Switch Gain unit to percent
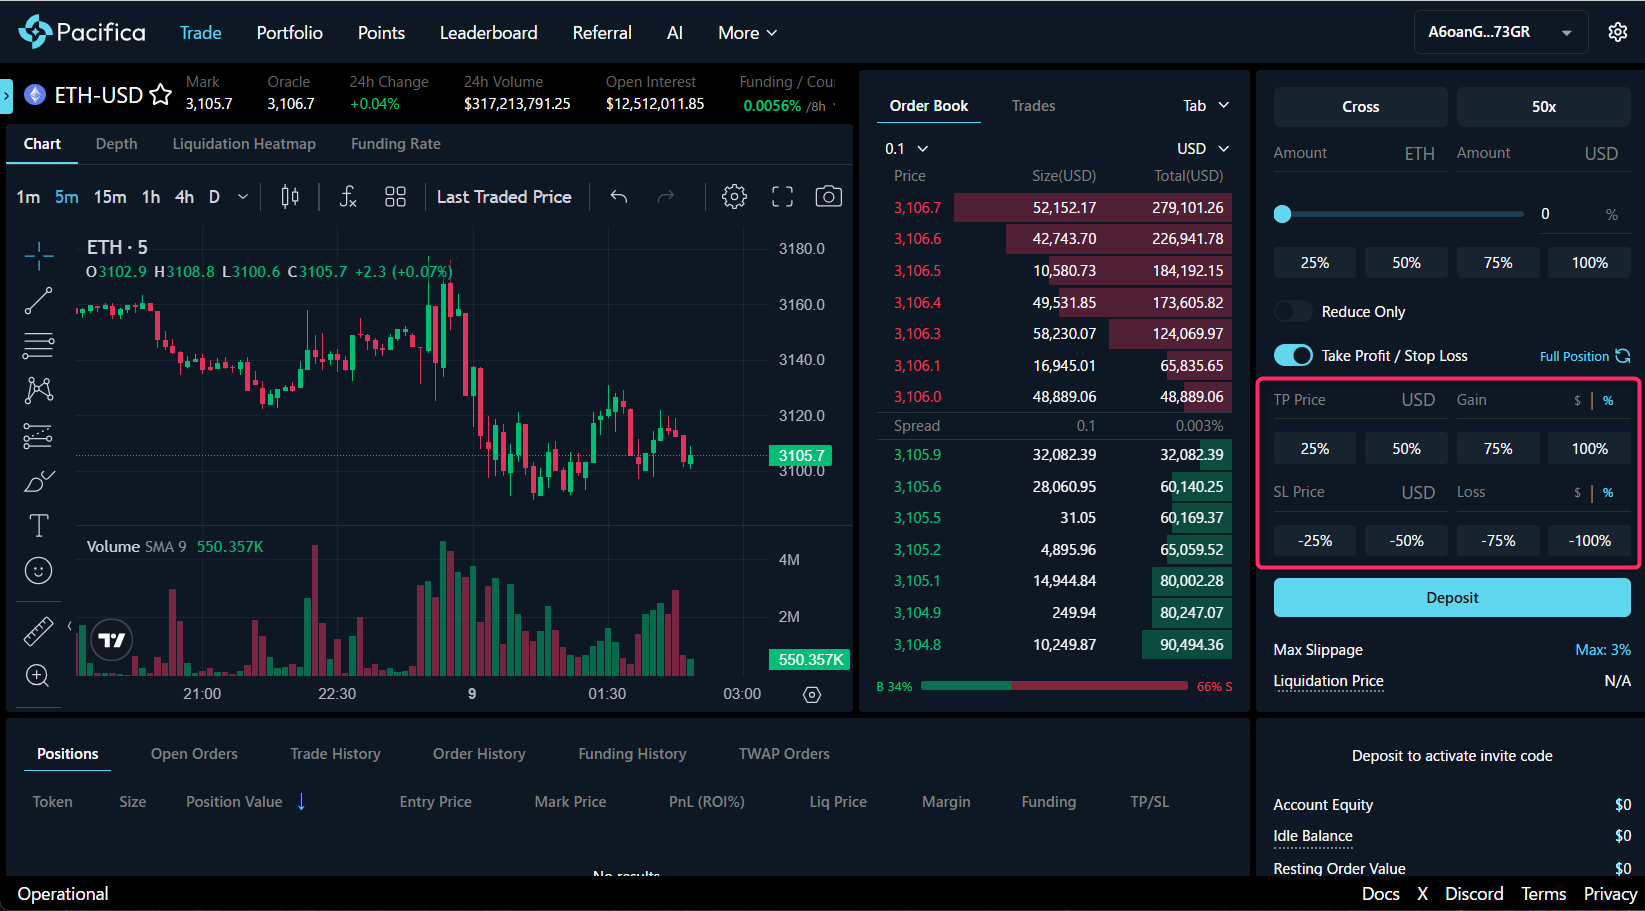Image resolution: width=1645 pixels, height=911 pixels. point(1608,401)
